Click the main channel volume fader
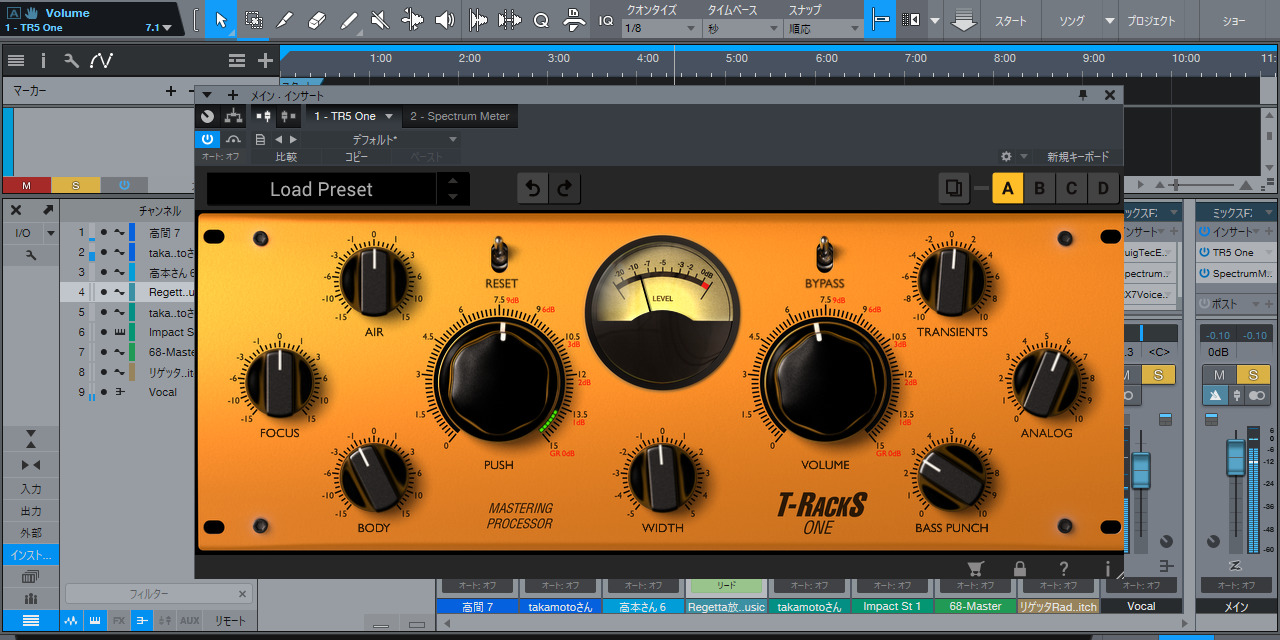Screen dimensions: 1280x640 (1236, 459)
